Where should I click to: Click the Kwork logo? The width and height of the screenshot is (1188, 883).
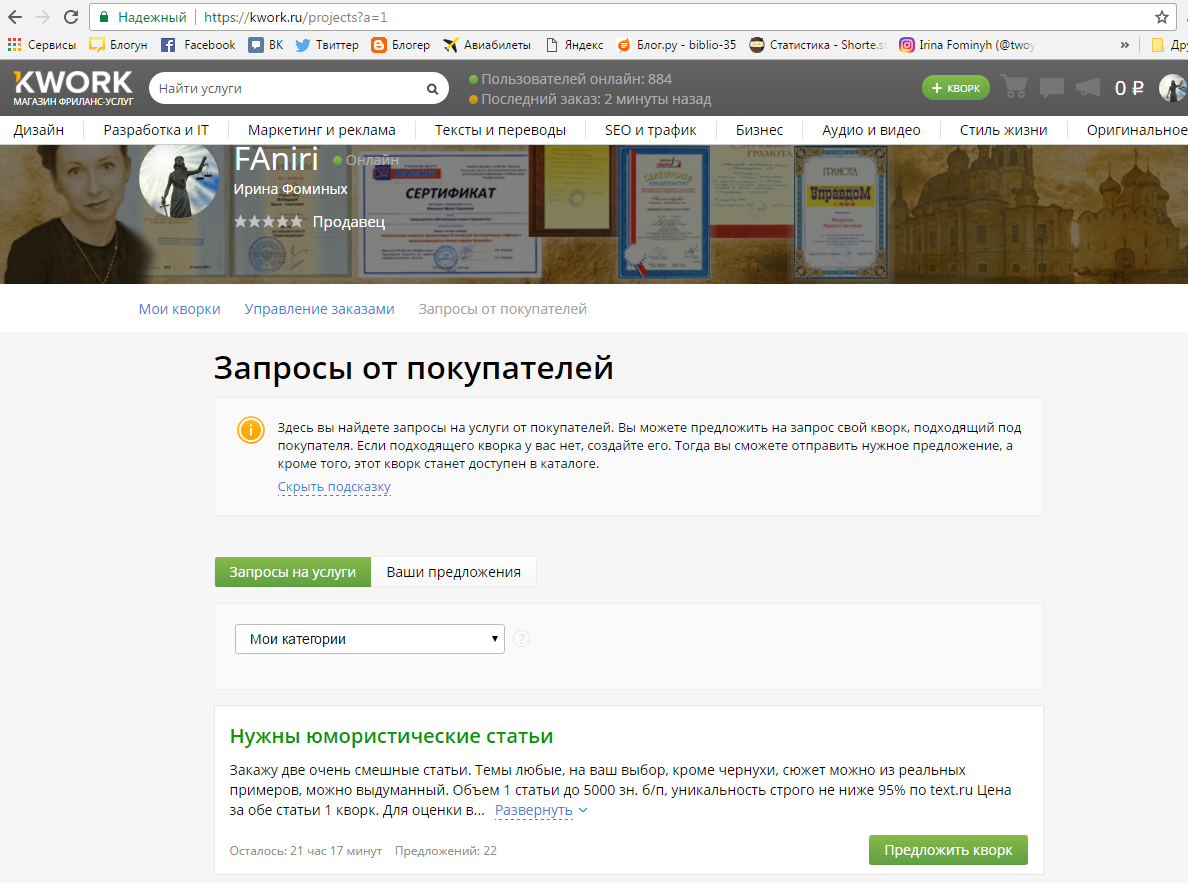click(x=73, y=88)
